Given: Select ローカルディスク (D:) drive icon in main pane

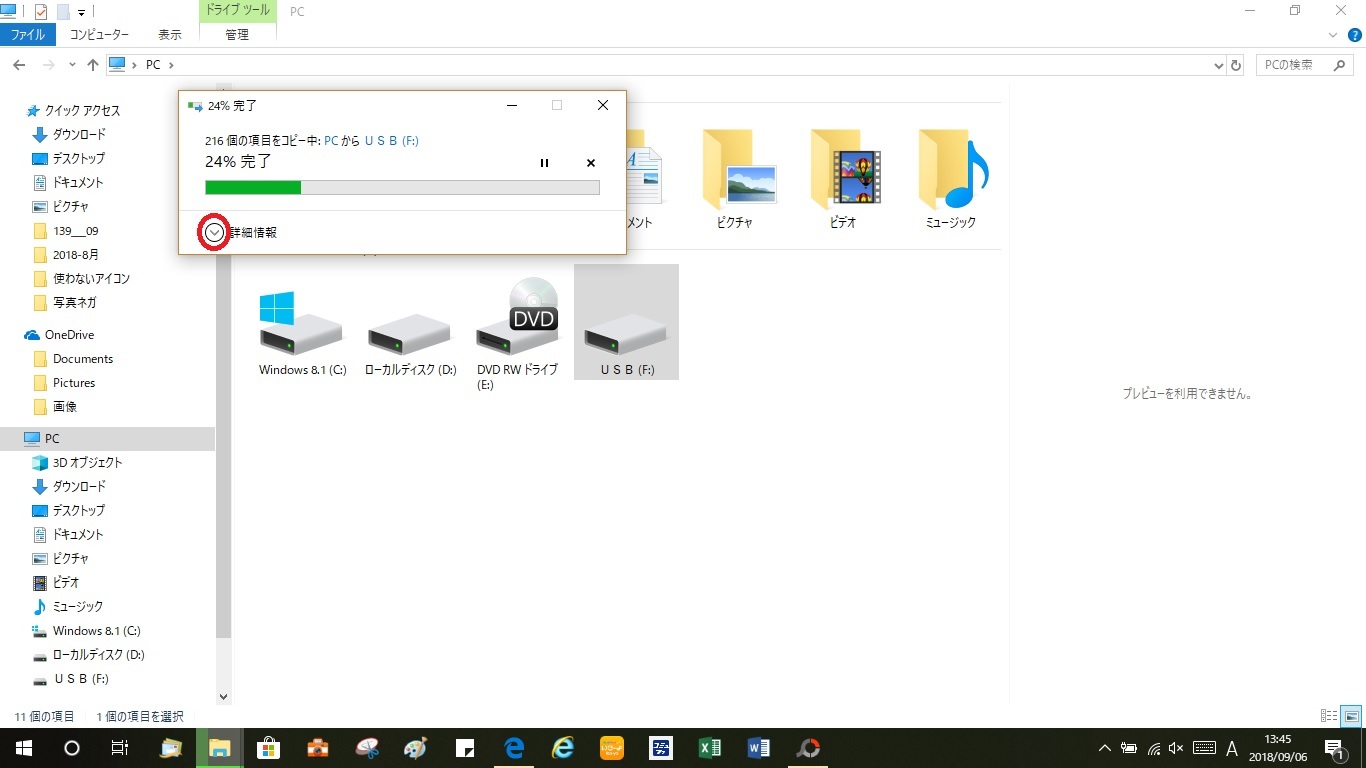Looking at the screenshot, I should click(x=410, y=344).
